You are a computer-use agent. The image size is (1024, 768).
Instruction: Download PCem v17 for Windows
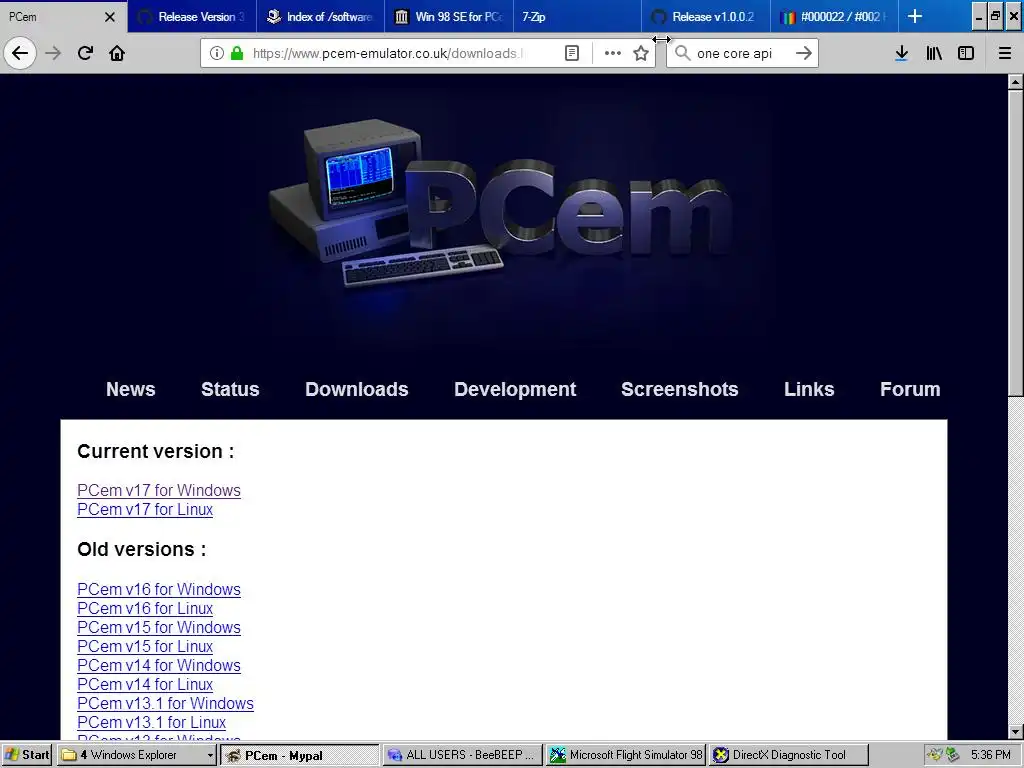[x=159, y=490]
